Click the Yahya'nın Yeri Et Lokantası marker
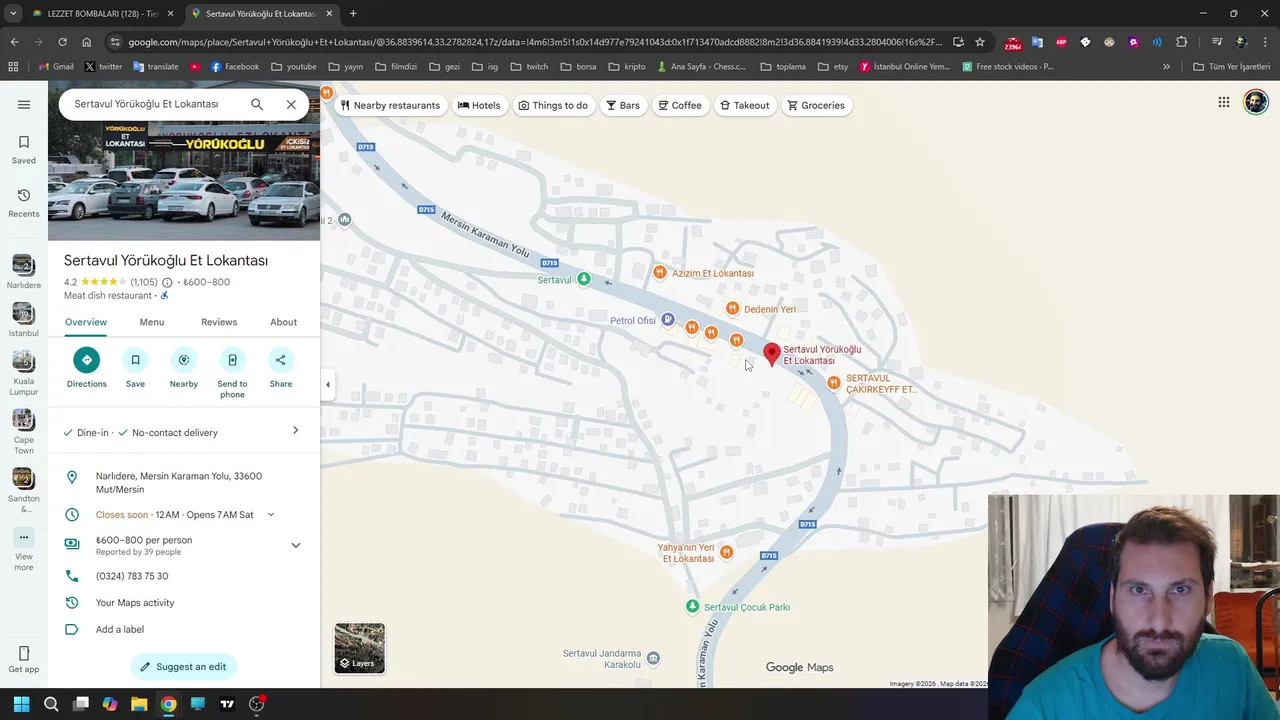Screen dimensions: 1280x720 tap(727, 552)
